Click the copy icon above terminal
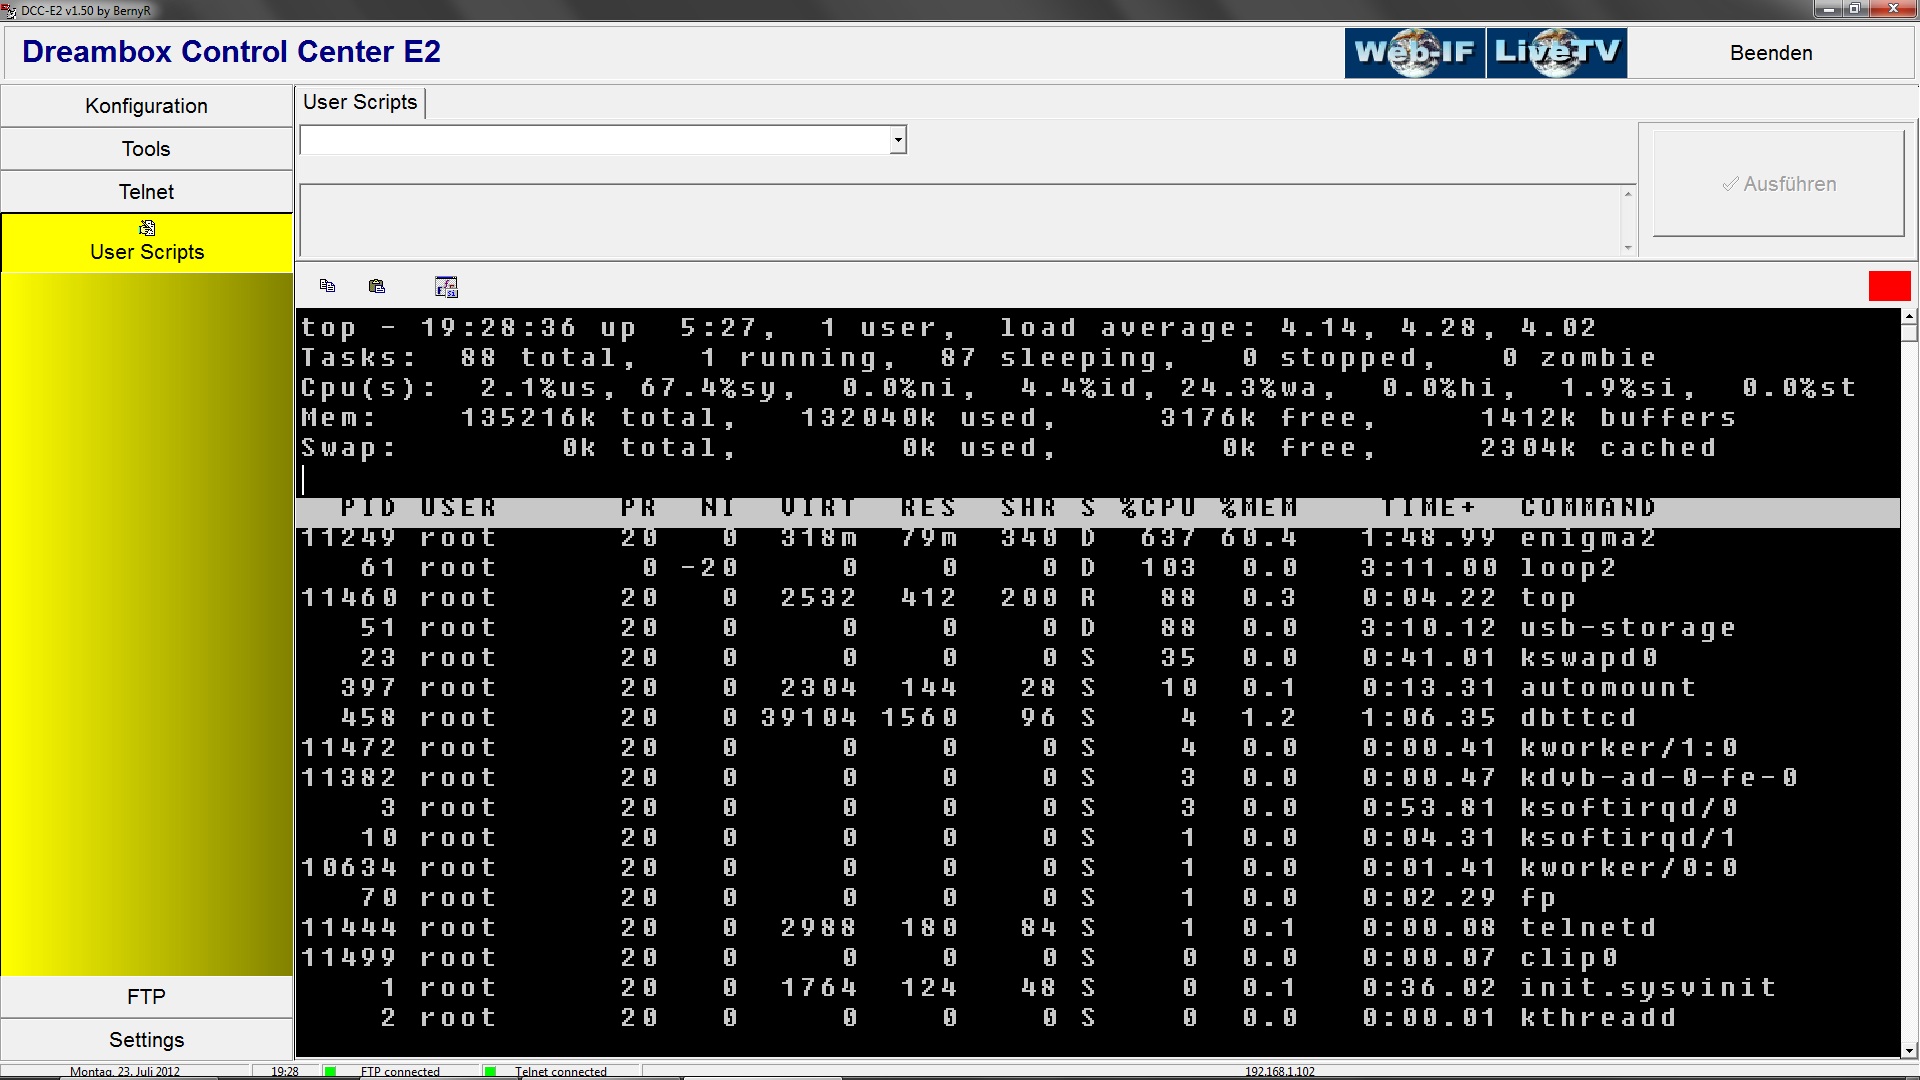The width and height of the screenshot is (1920, 1080). [x=327, y=286]
